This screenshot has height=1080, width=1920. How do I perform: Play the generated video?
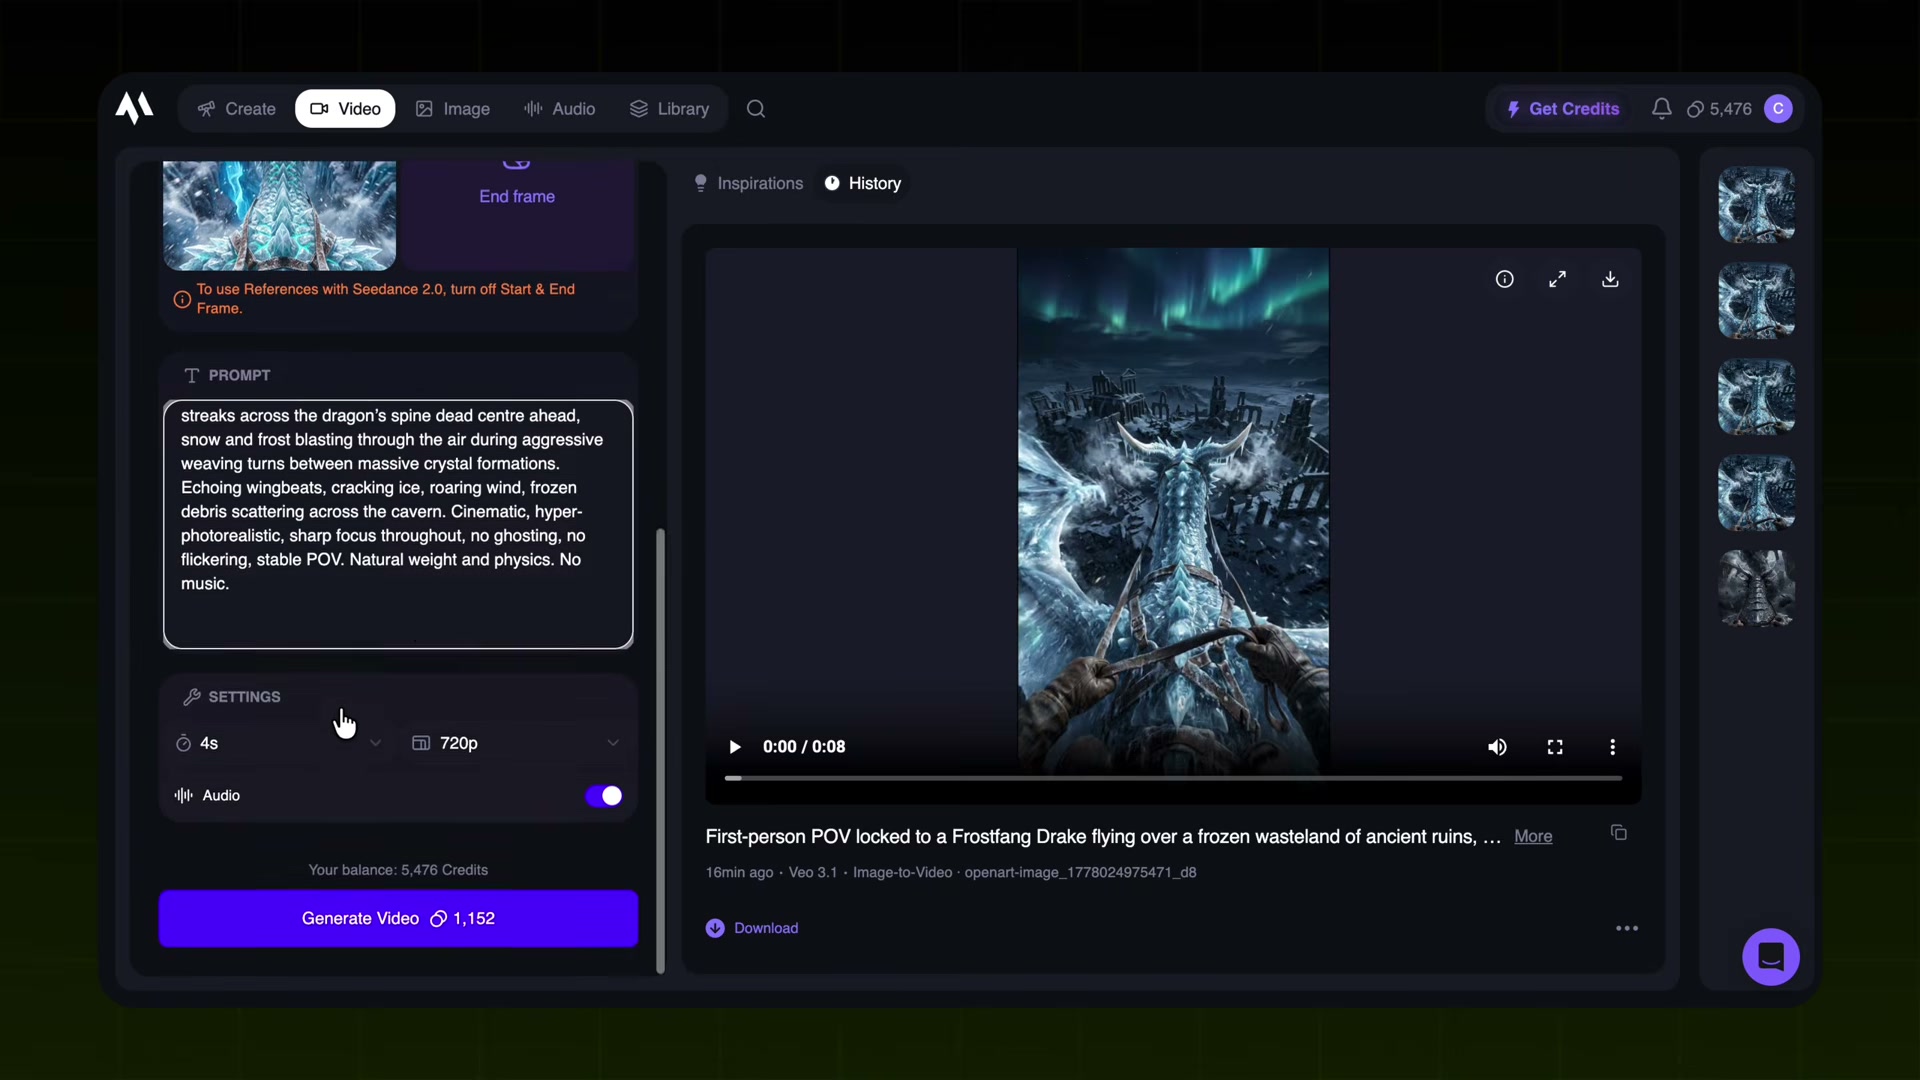click(x=734, y=747)
